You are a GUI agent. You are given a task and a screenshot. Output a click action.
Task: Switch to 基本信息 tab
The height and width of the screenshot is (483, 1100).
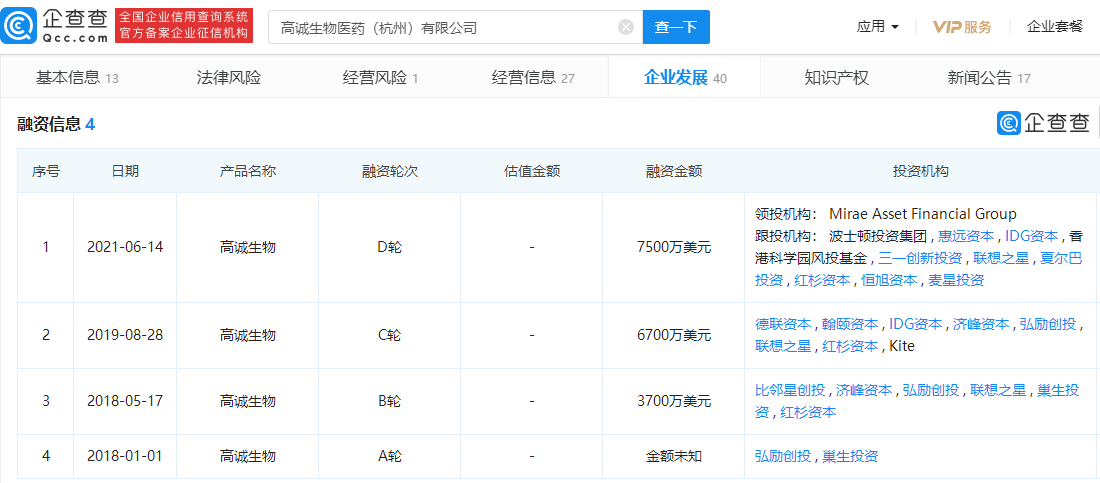pyautogui.click(x=77, y=78)
